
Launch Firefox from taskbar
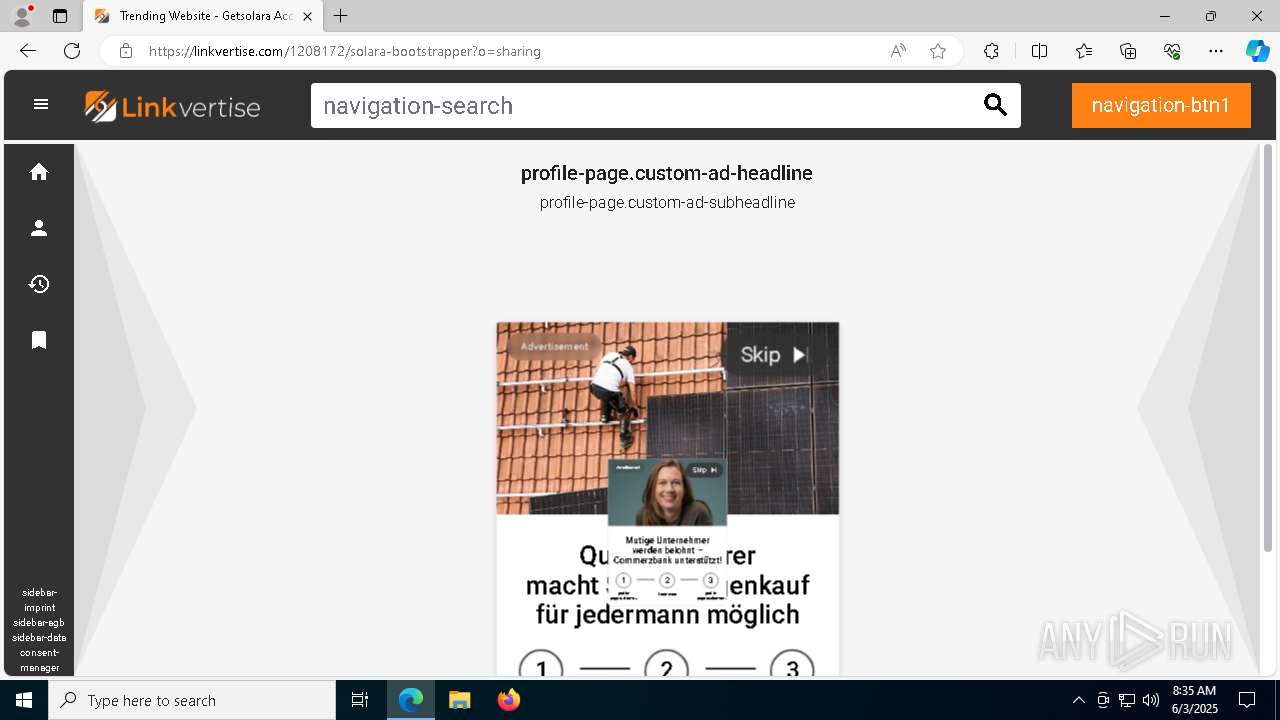[x=508, y=700]
